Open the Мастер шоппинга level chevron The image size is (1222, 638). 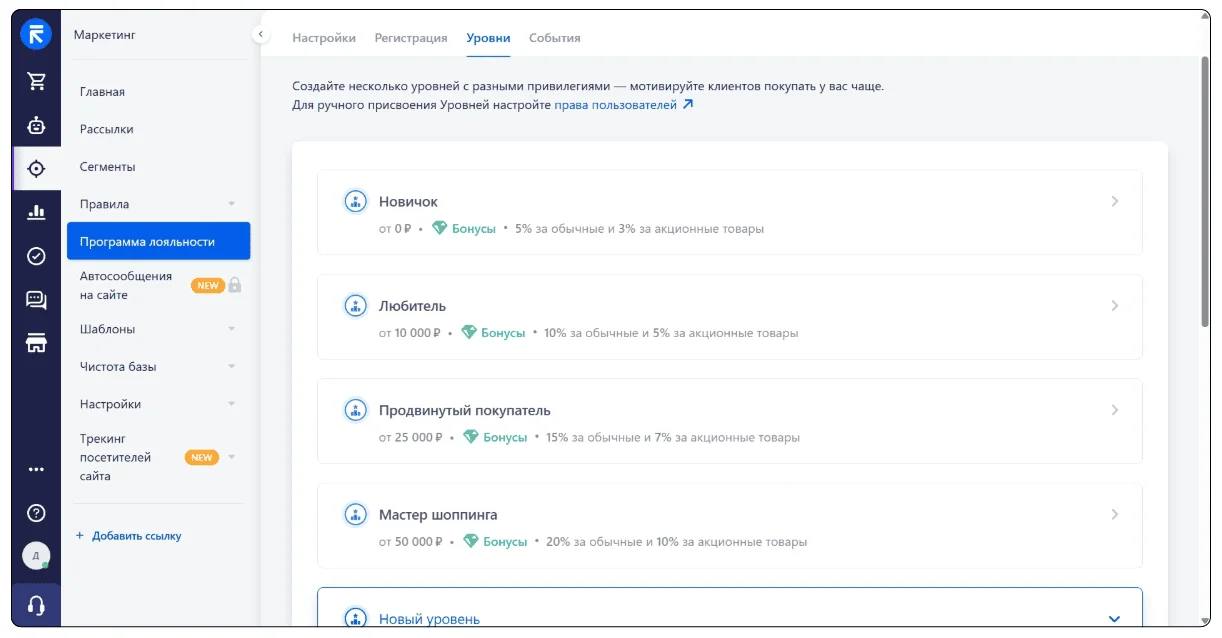point(1115,515)
